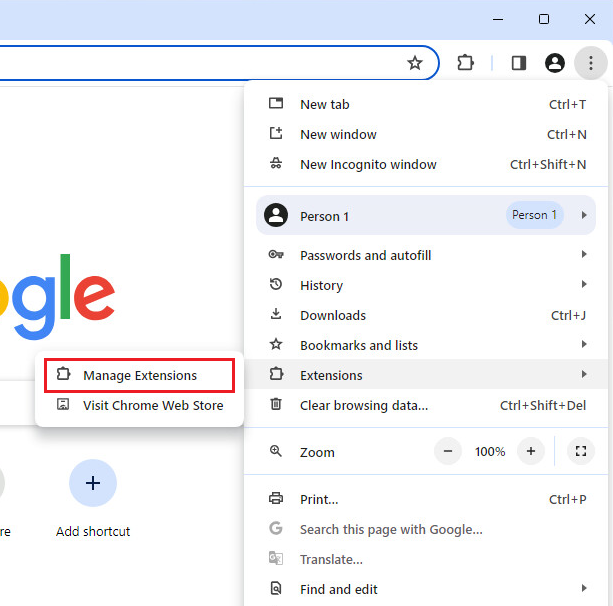Image resolution: width=613 pixels, height=606 pixels.
Task: Enter fullscreen with the fullscreen icon
Action: pos(581,451)
